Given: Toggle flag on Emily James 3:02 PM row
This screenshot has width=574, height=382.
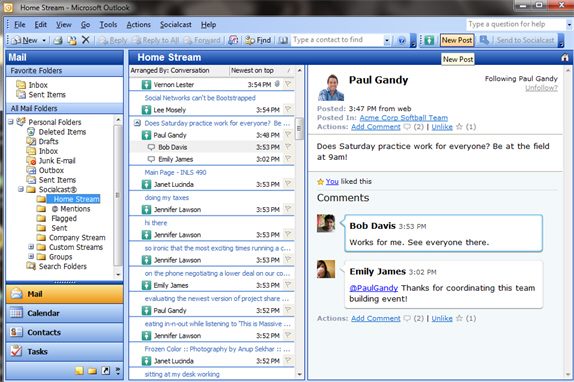Looking at the screenshot, I should (288, 159).
